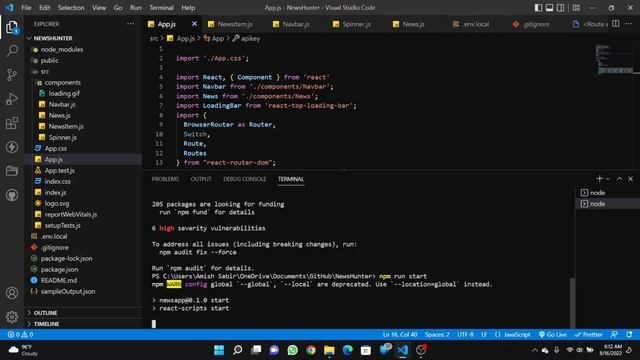
Task: Open Source Control view
Action: (12, 75)
